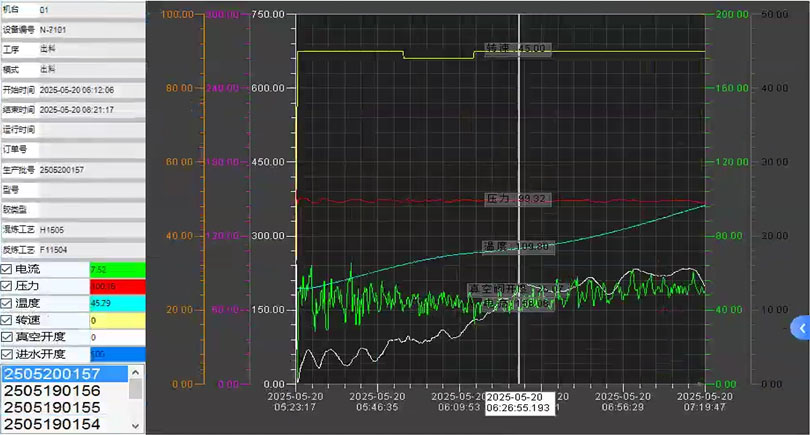Viewport: 810px width, 435px height.
Task: Click the green 电流 color swatch
Action: [117, 270]
